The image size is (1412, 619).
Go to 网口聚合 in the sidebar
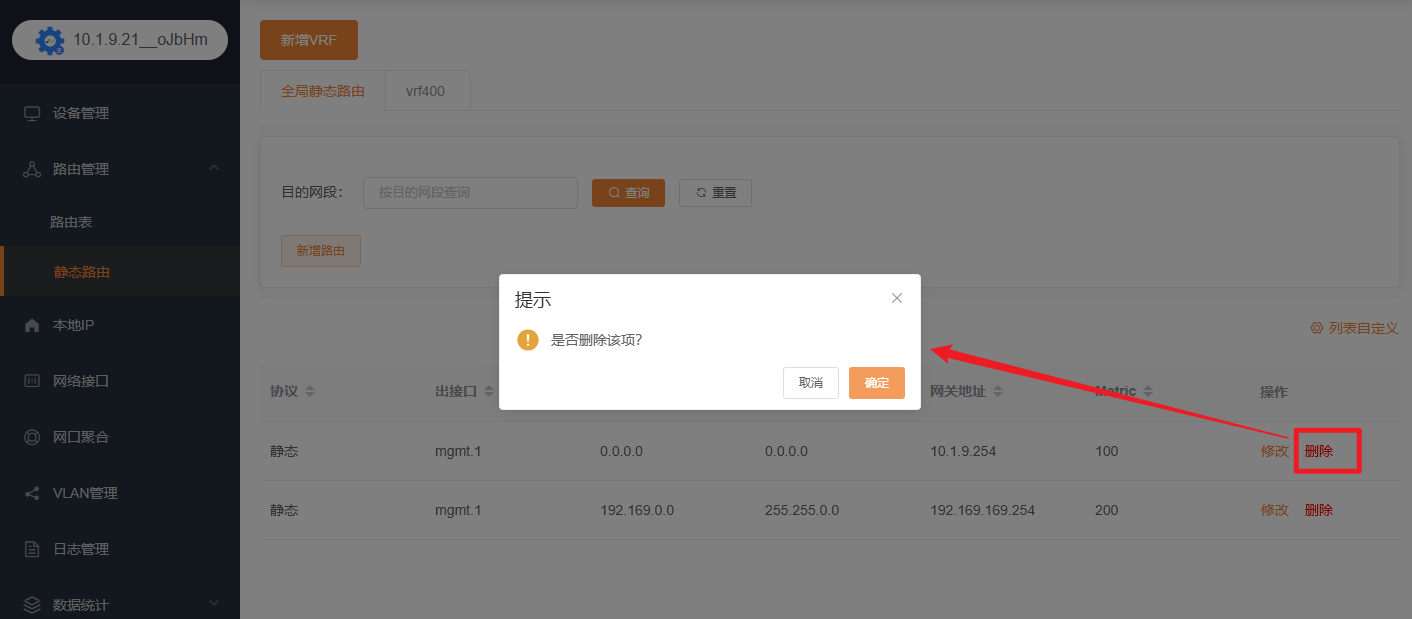[80, 437]
